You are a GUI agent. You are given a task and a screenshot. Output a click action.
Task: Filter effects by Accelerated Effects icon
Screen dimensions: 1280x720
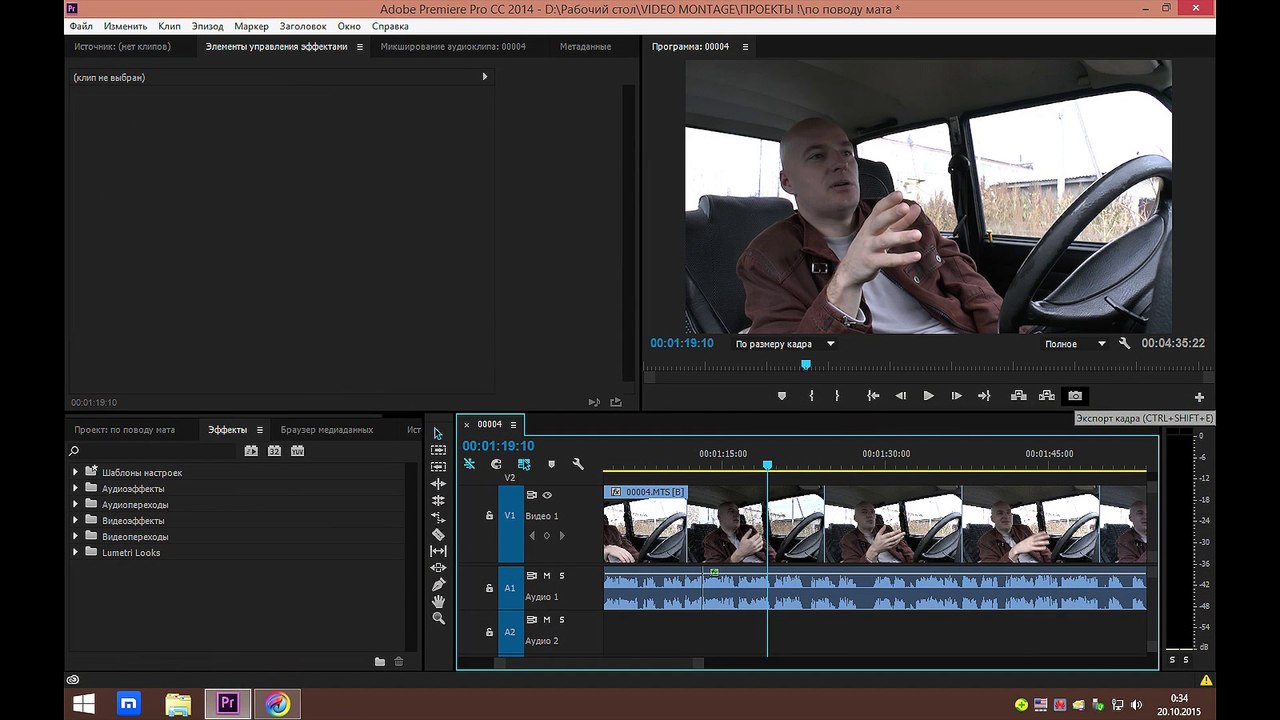251,451
